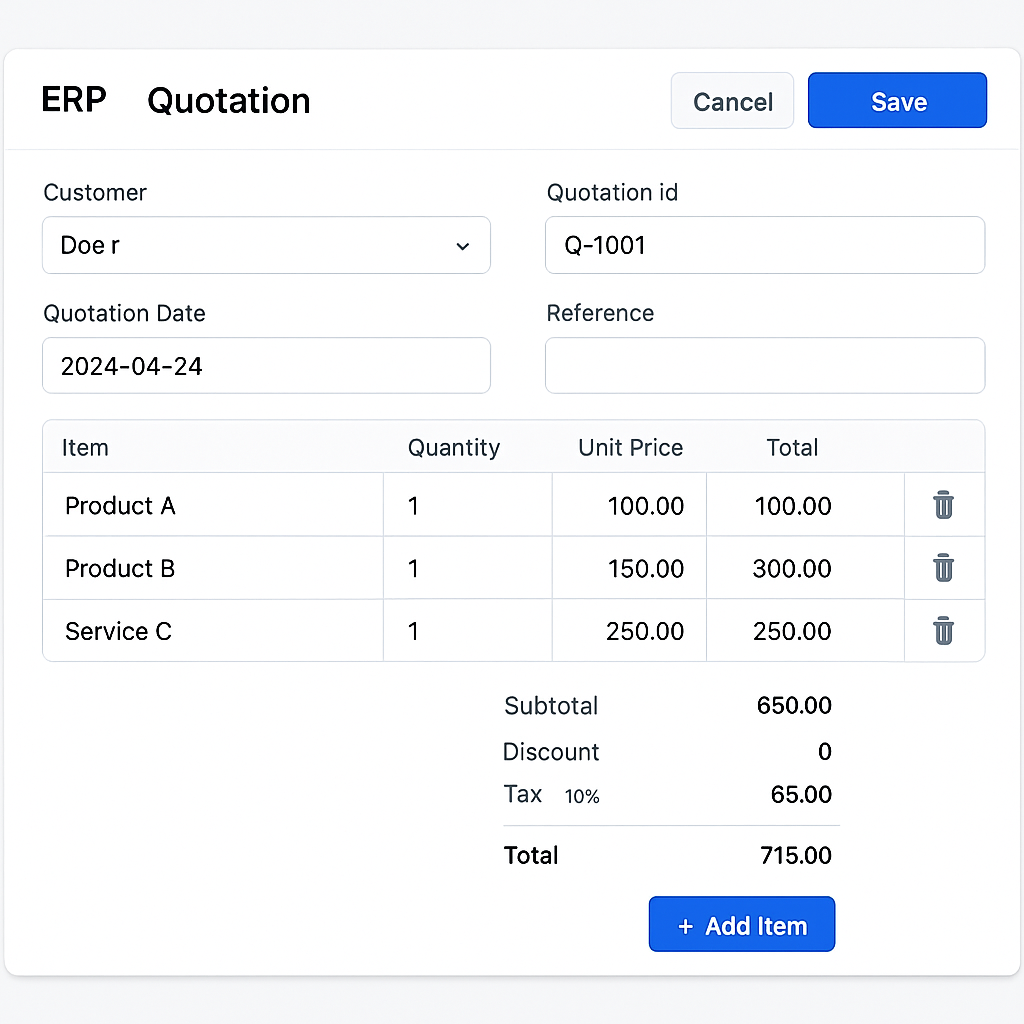The height and width of the screenshot is (1024, 1024).
Task: Select the Service C item cell
Action: 214,631
